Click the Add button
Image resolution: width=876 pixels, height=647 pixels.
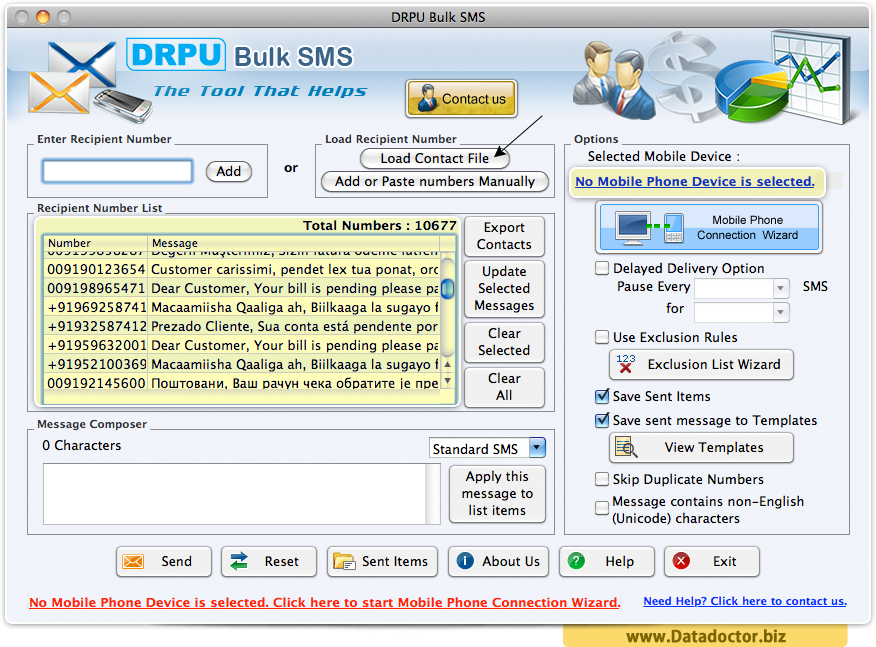pyautogui.click(x=228, y=171)
